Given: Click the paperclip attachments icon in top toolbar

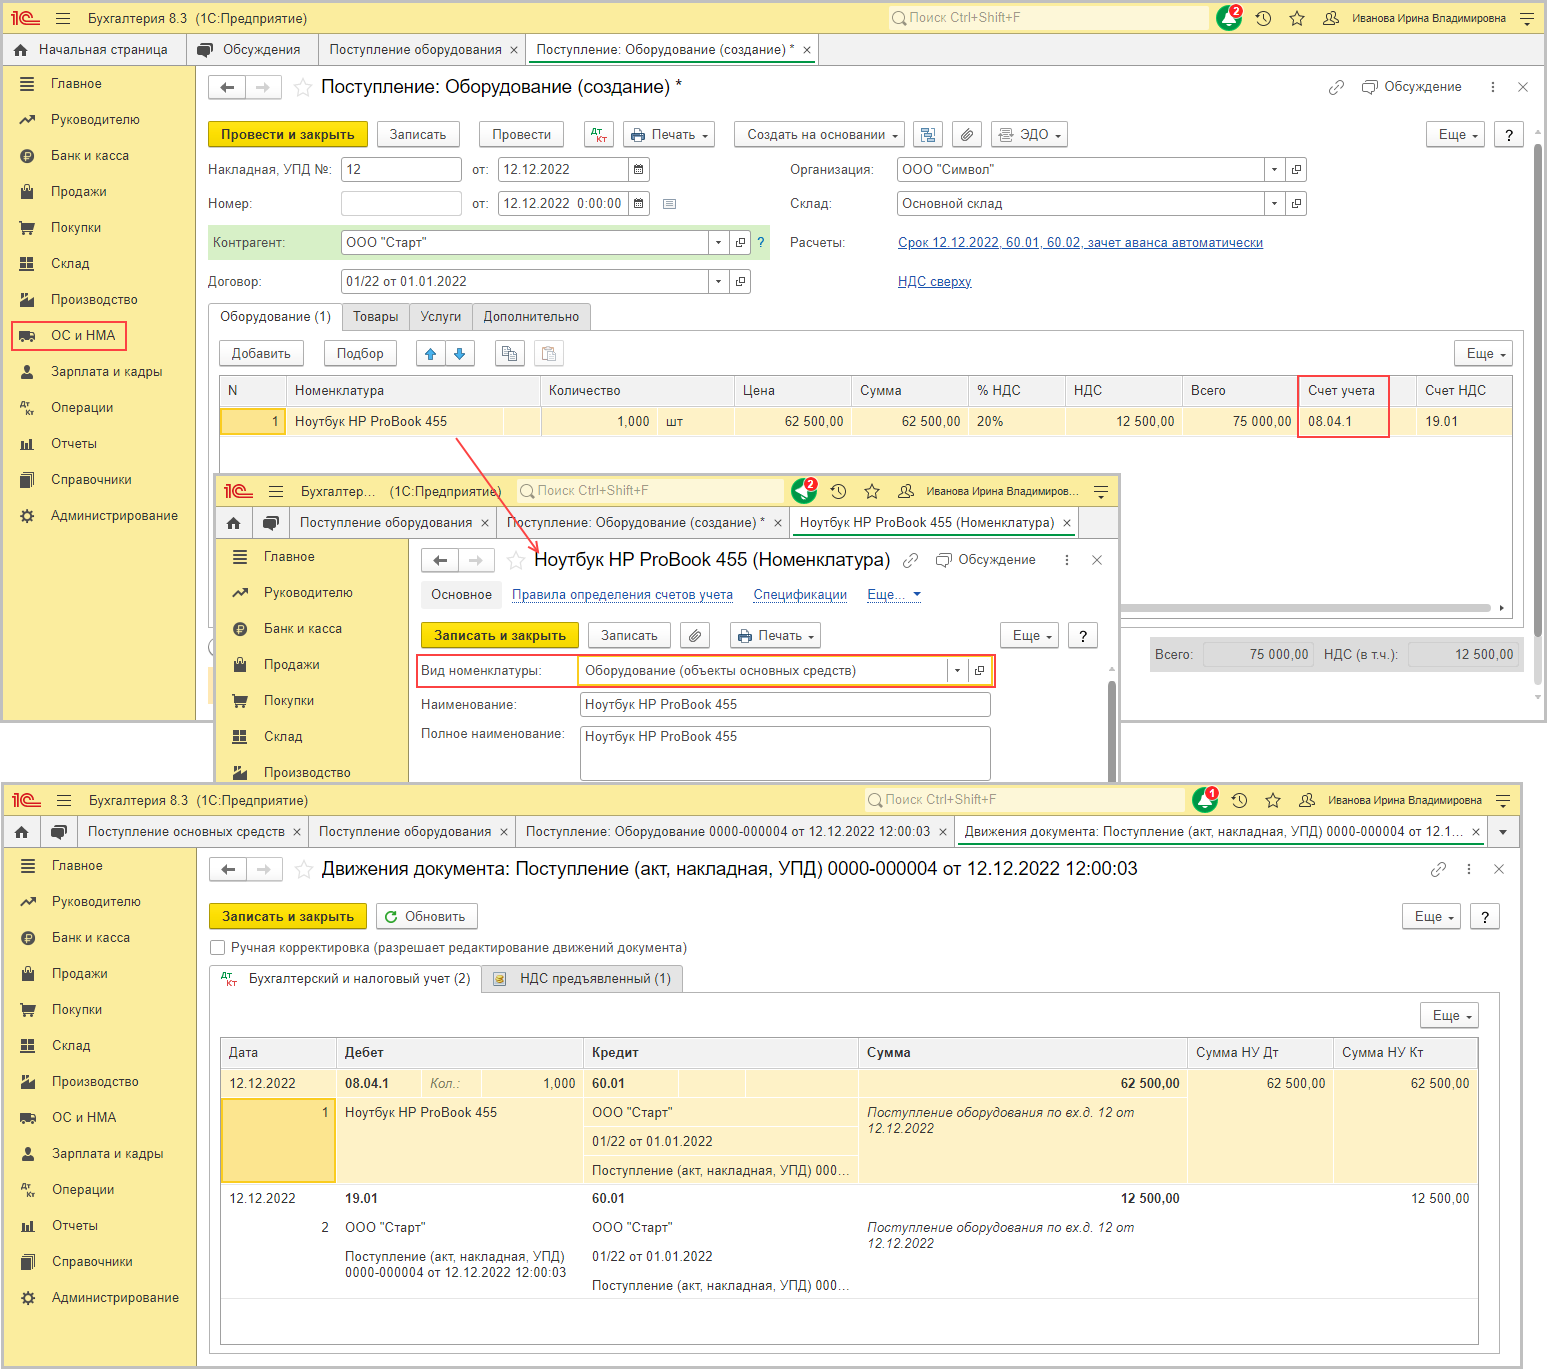Looking at the screenshot, I should (965, 135).
